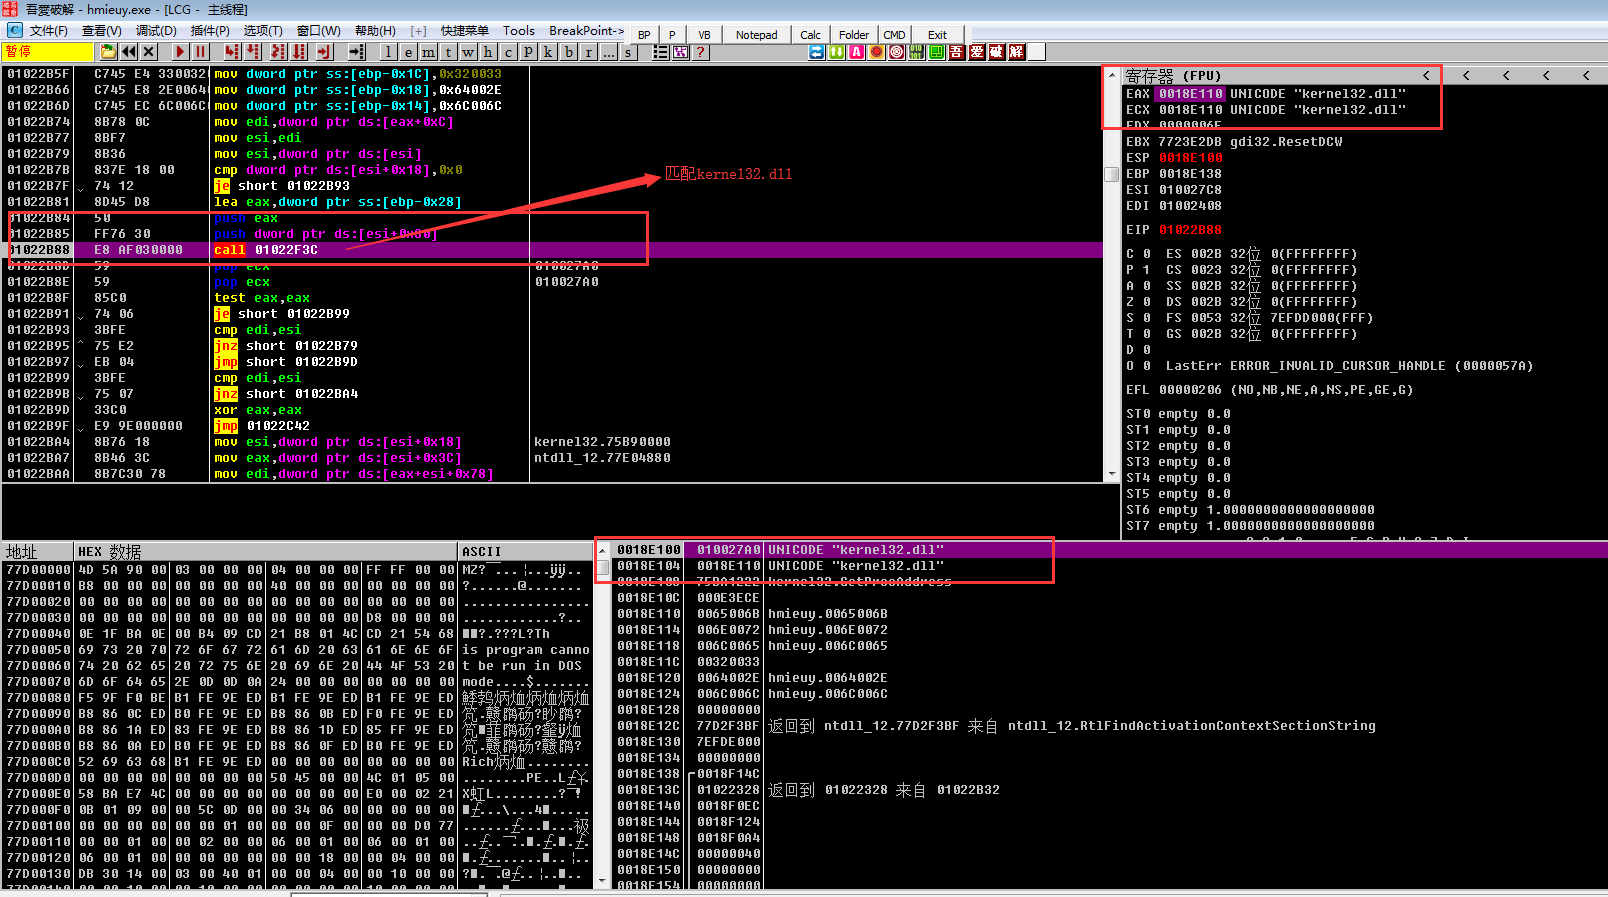Click the stack pane scrollbar down arrow
This screenshot has height=897, width=1608.
(x=602, y=881)
